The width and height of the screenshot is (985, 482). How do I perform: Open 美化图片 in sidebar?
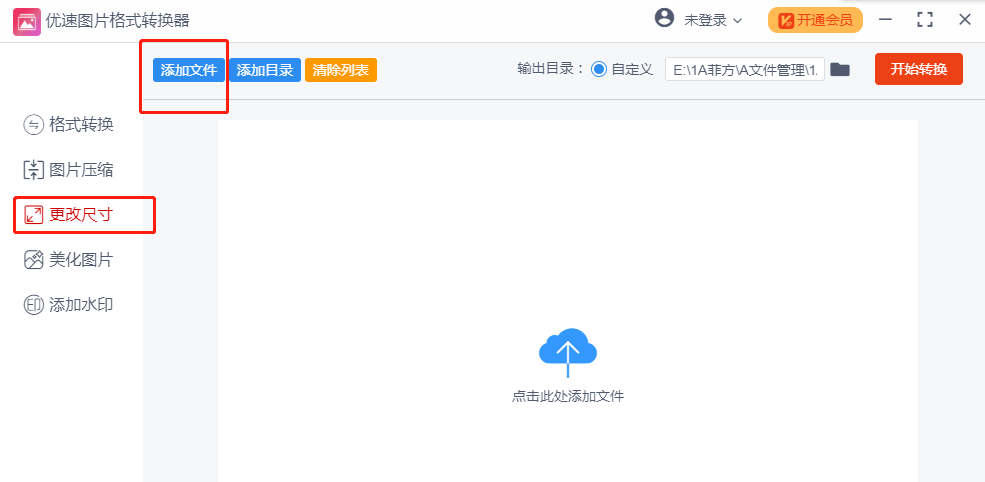coord(68,260)
